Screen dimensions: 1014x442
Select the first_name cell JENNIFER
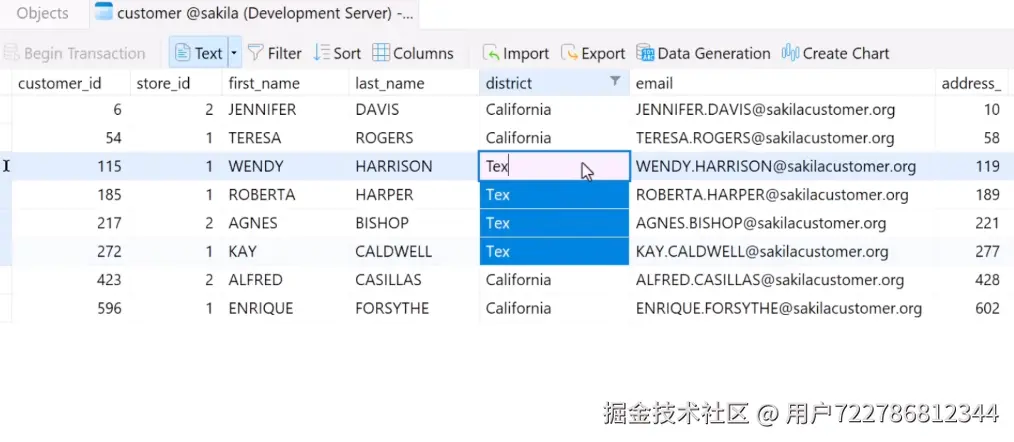(x=264, y=109)
